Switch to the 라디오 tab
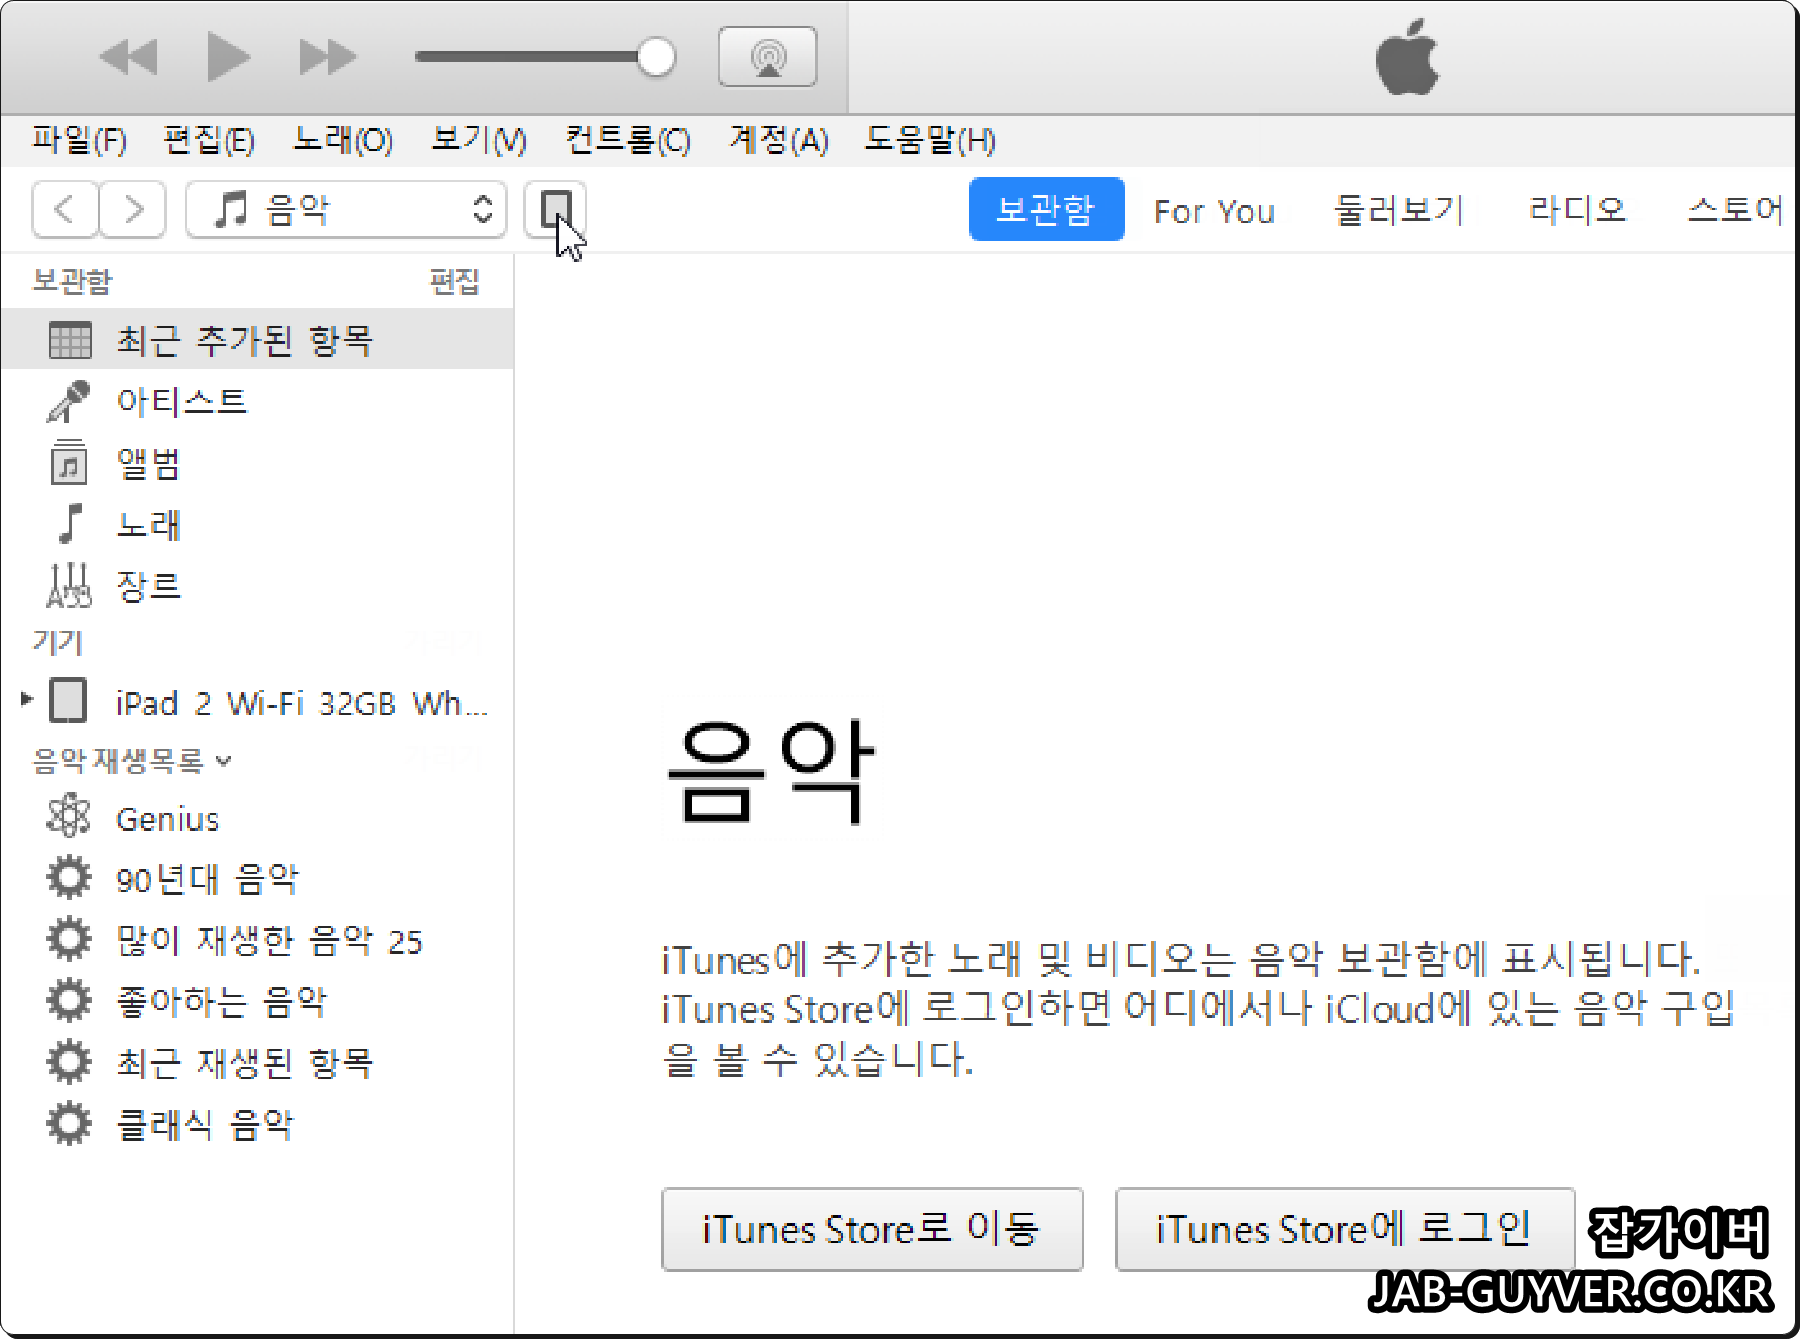The width and height of the screenshot is (1800, 1339). pyautogui.click(x=1577, y=210)
